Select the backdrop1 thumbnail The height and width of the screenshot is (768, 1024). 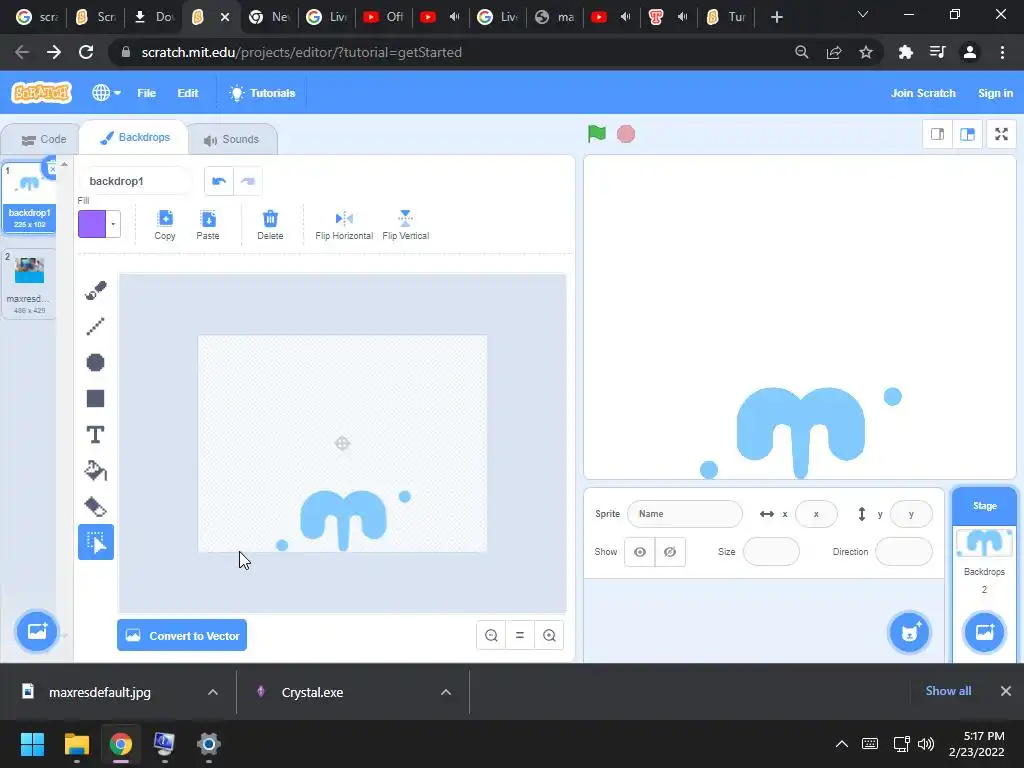point(29,198)
